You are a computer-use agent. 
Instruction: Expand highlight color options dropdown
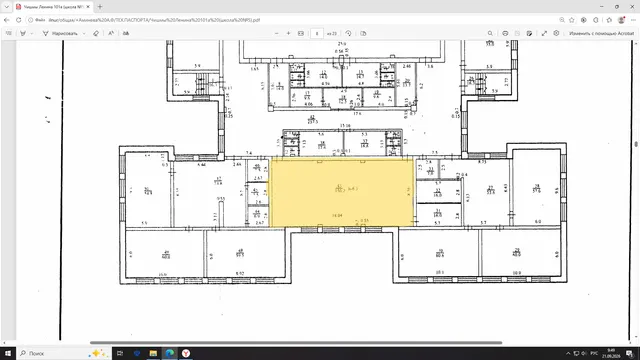[32, 33]
